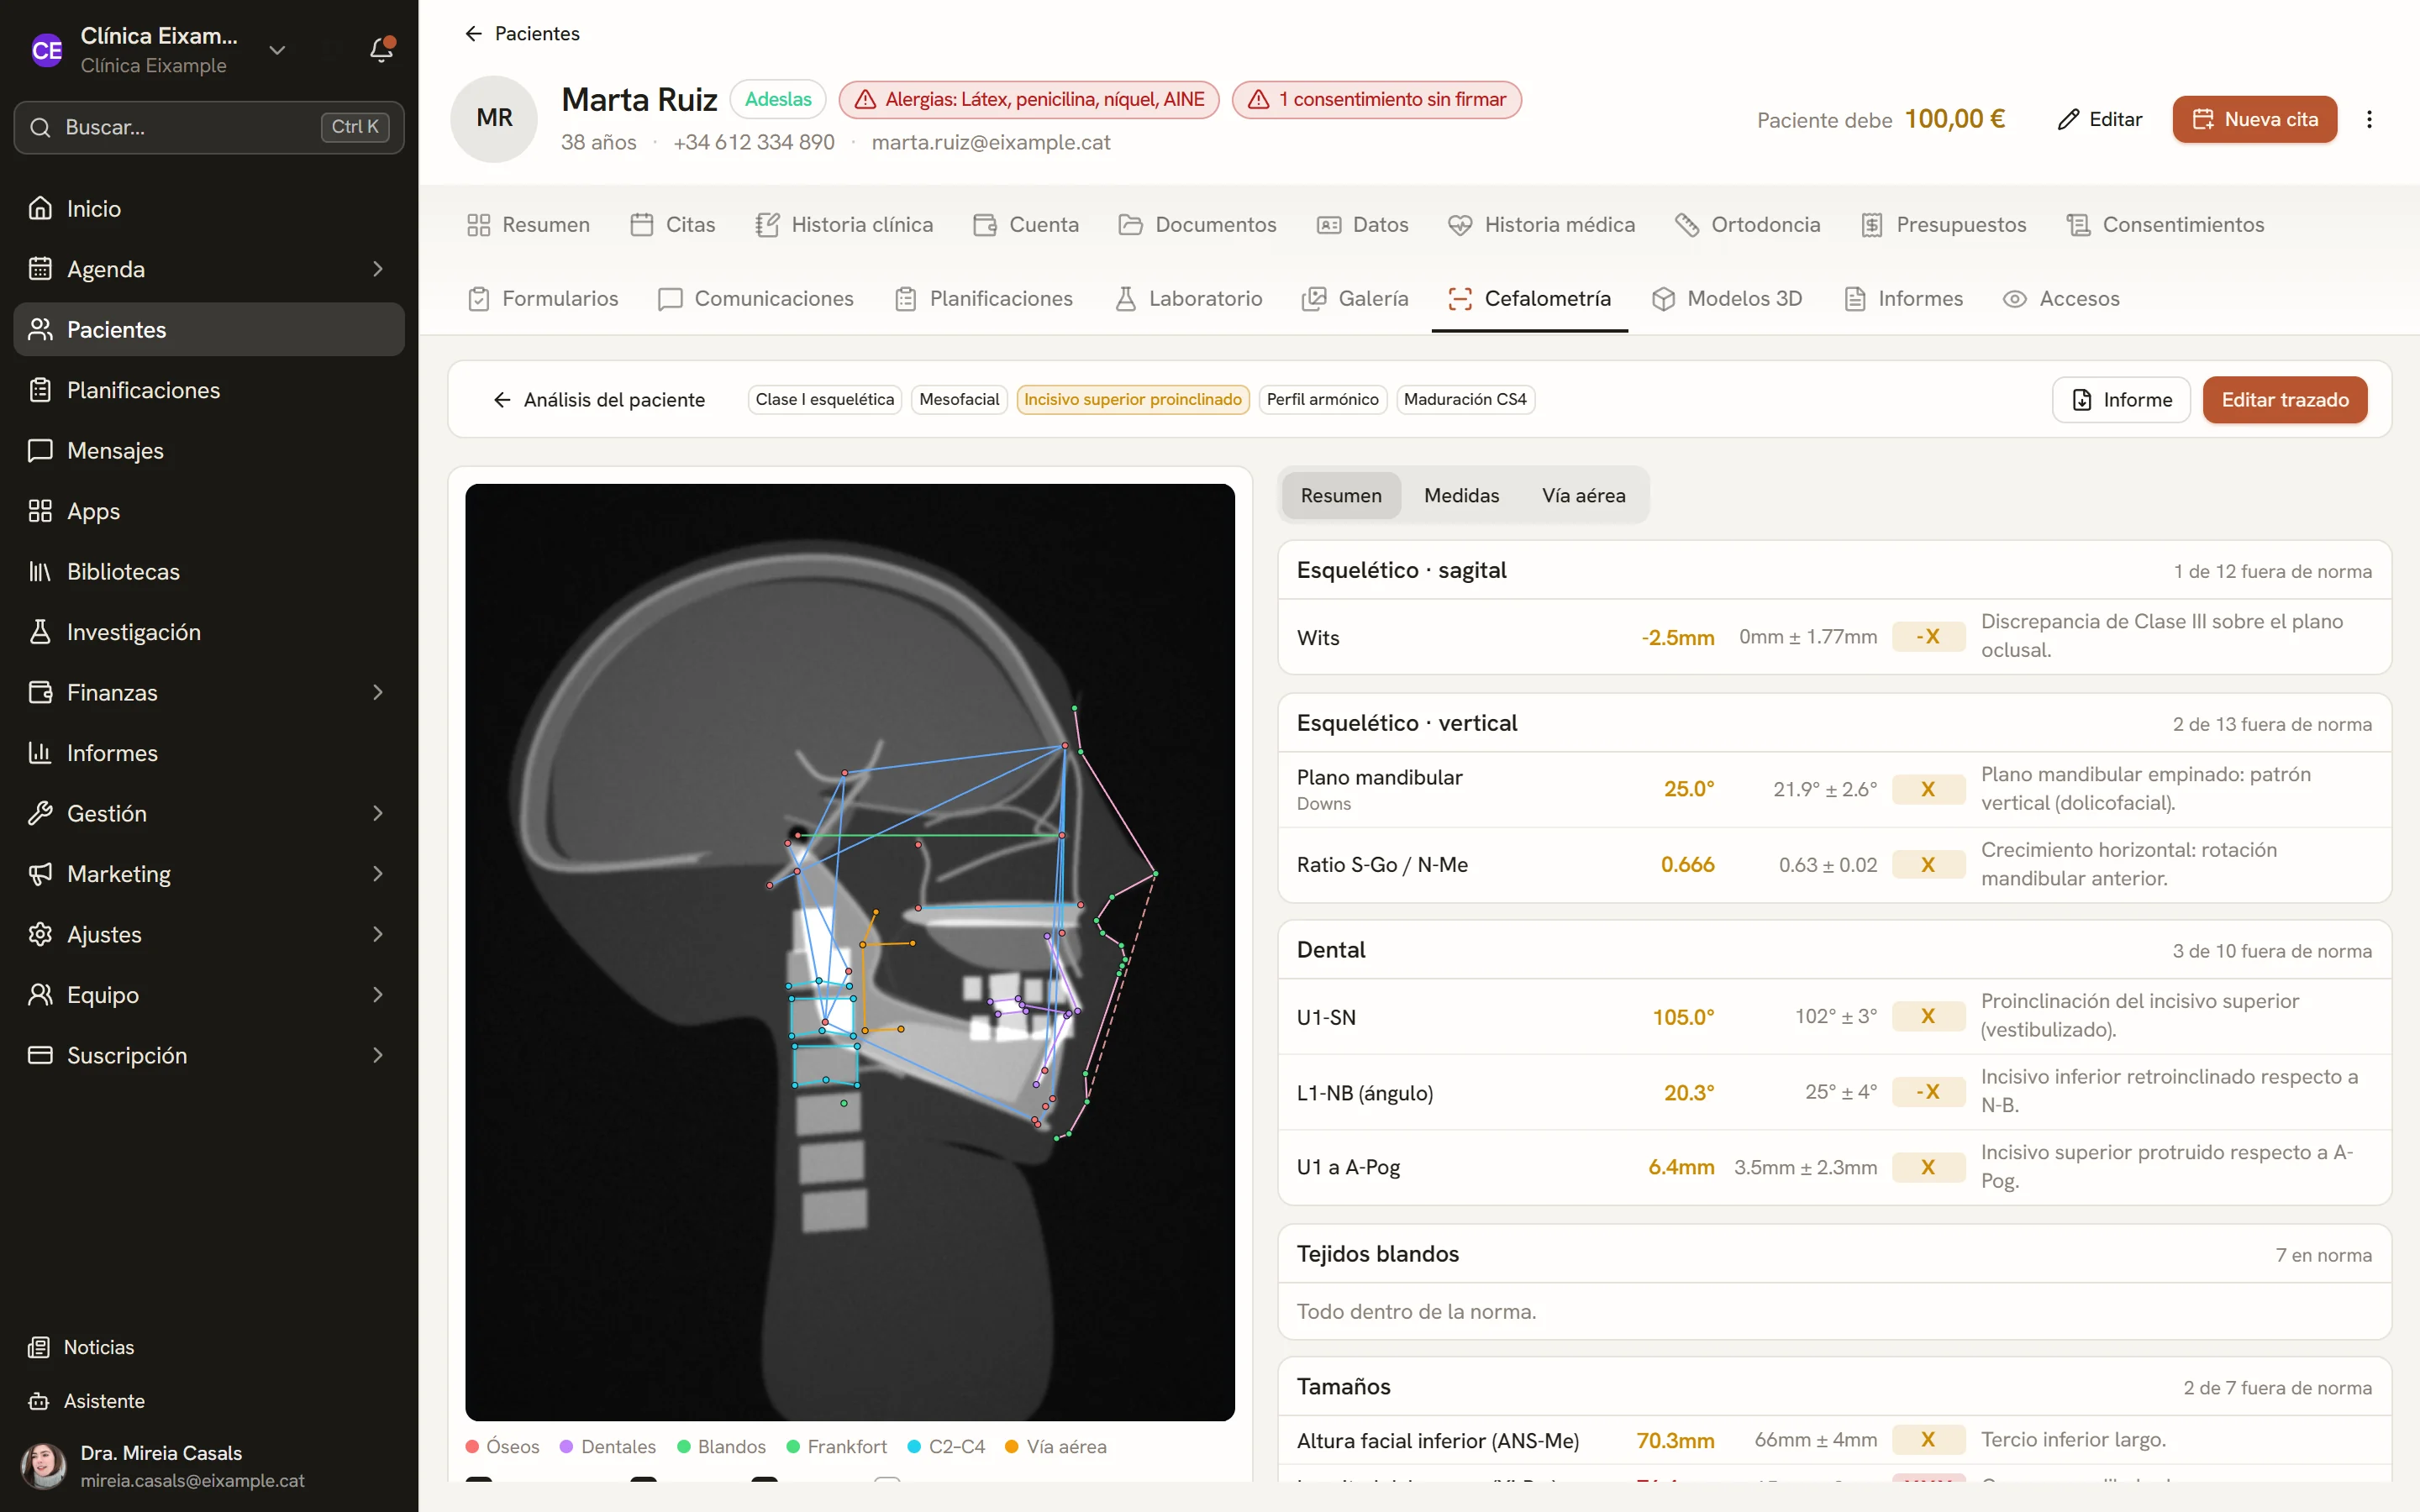Toggle the Blandos landmark legend
The width and height of the screenshot is (2420, 1512).
click(721, 1446)
